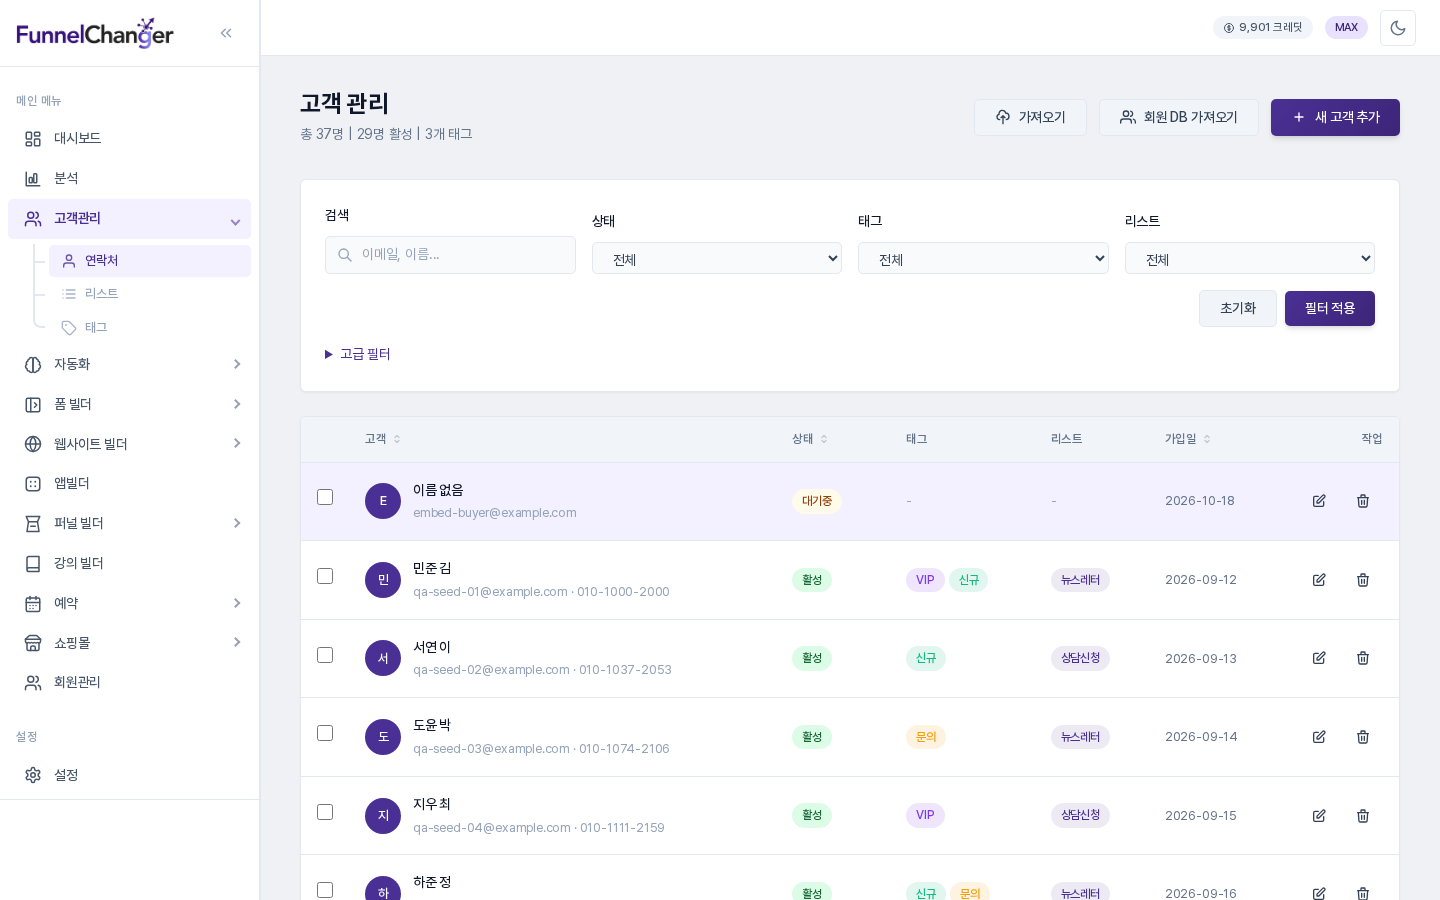
Task: Open 대시보드 from the sidebar
Action: pyautogui.click(x=130, y=139)
